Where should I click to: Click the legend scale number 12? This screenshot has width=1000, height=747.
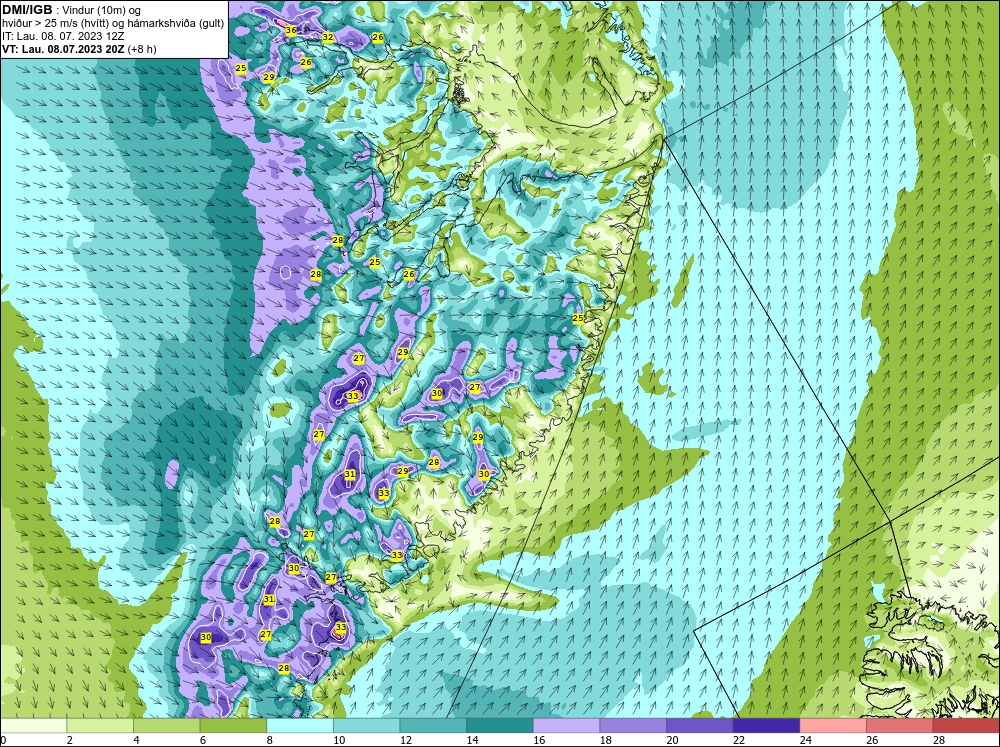point(406,740)
